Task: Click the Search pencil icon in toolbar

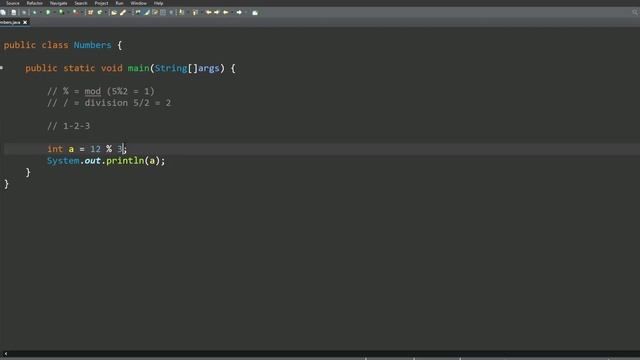Action: point(123,12)
